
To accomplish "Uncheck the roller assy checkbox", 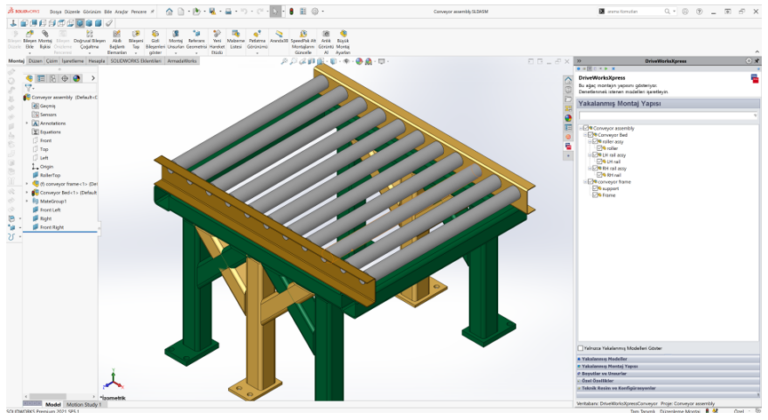I will (x=596, y=141).
